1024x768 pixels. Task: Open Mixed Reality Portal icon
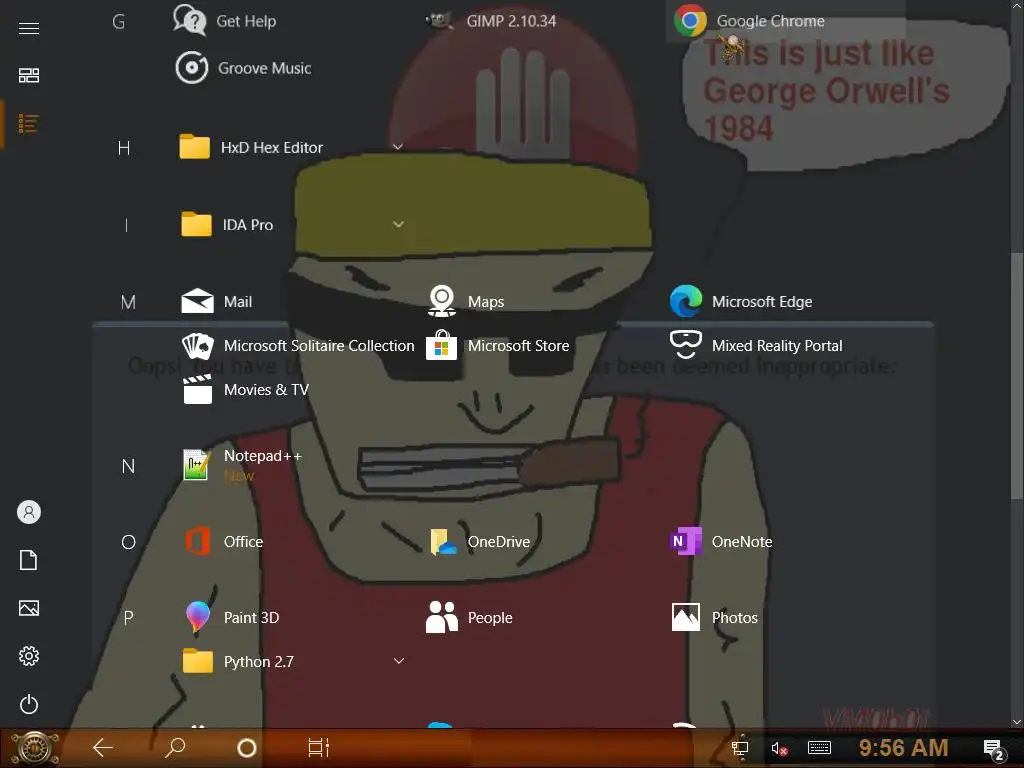686,344
